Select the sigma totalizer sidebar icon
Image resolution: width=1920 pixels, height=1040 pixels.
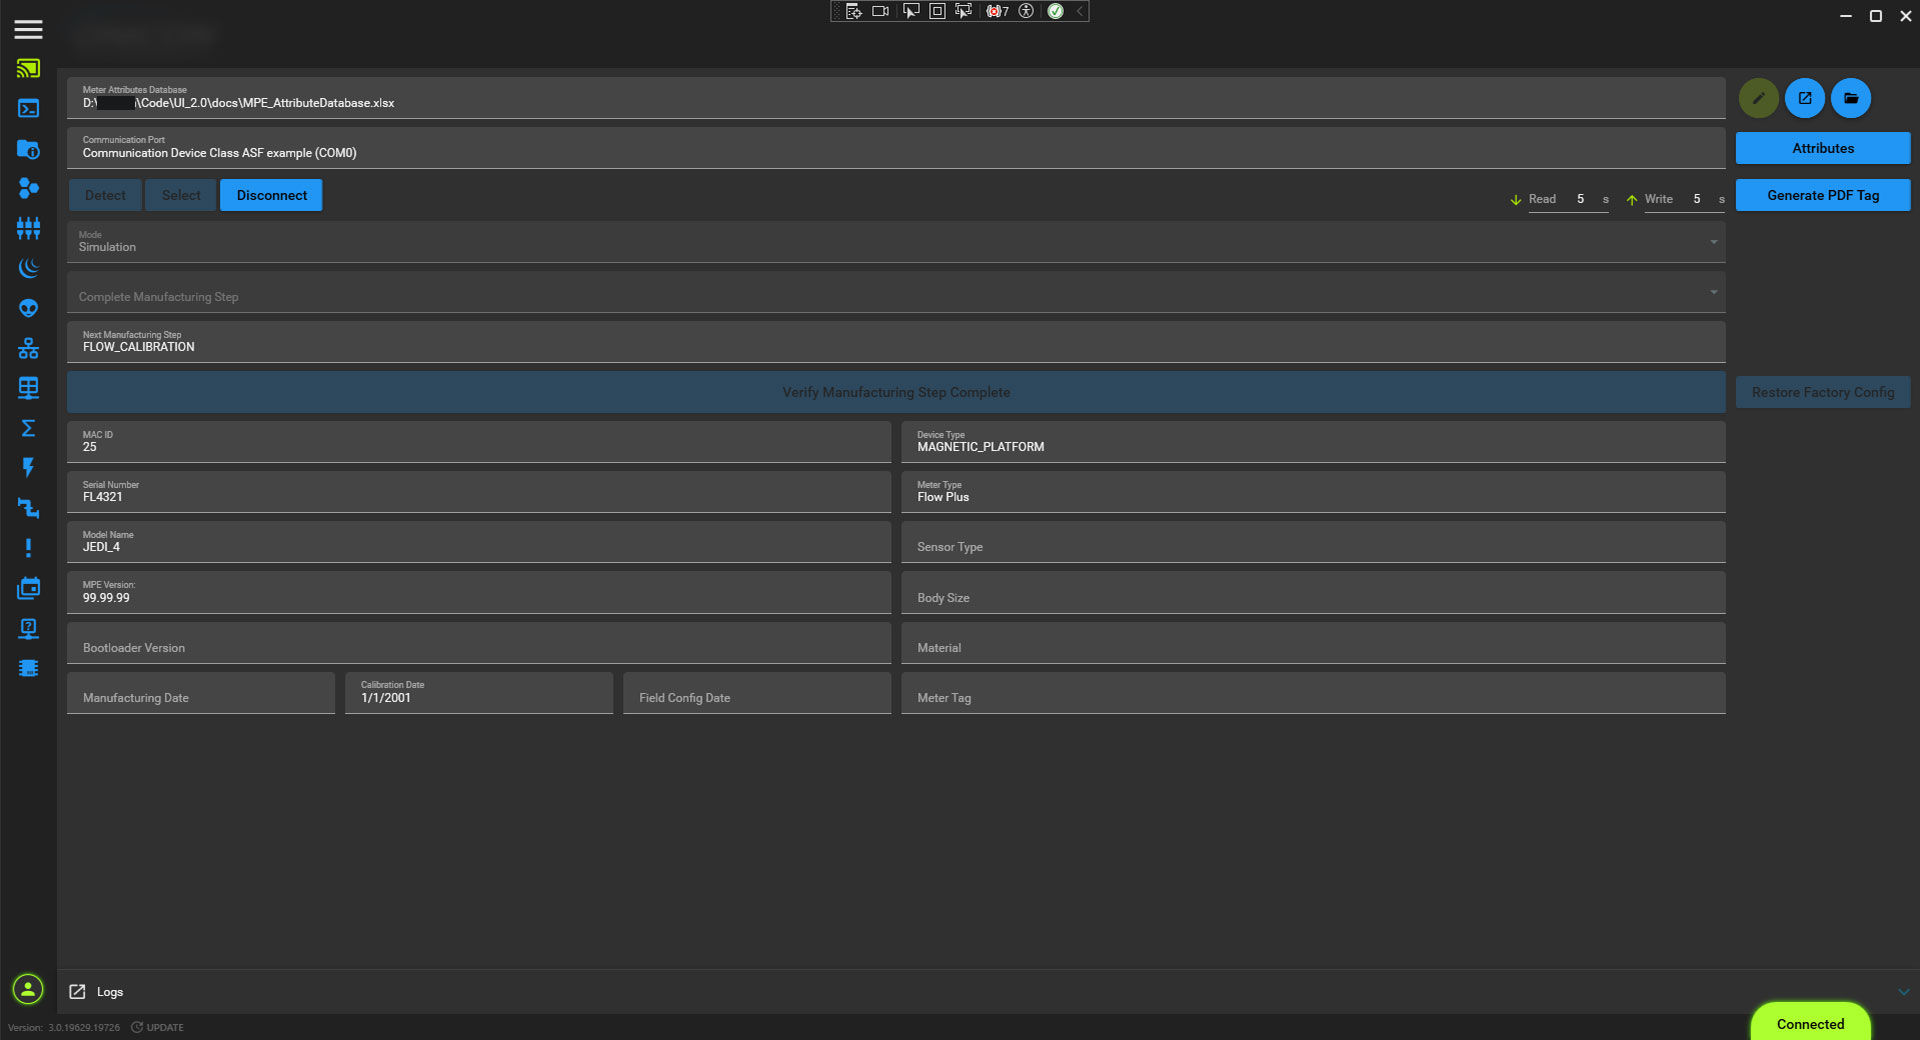(28, 428)
